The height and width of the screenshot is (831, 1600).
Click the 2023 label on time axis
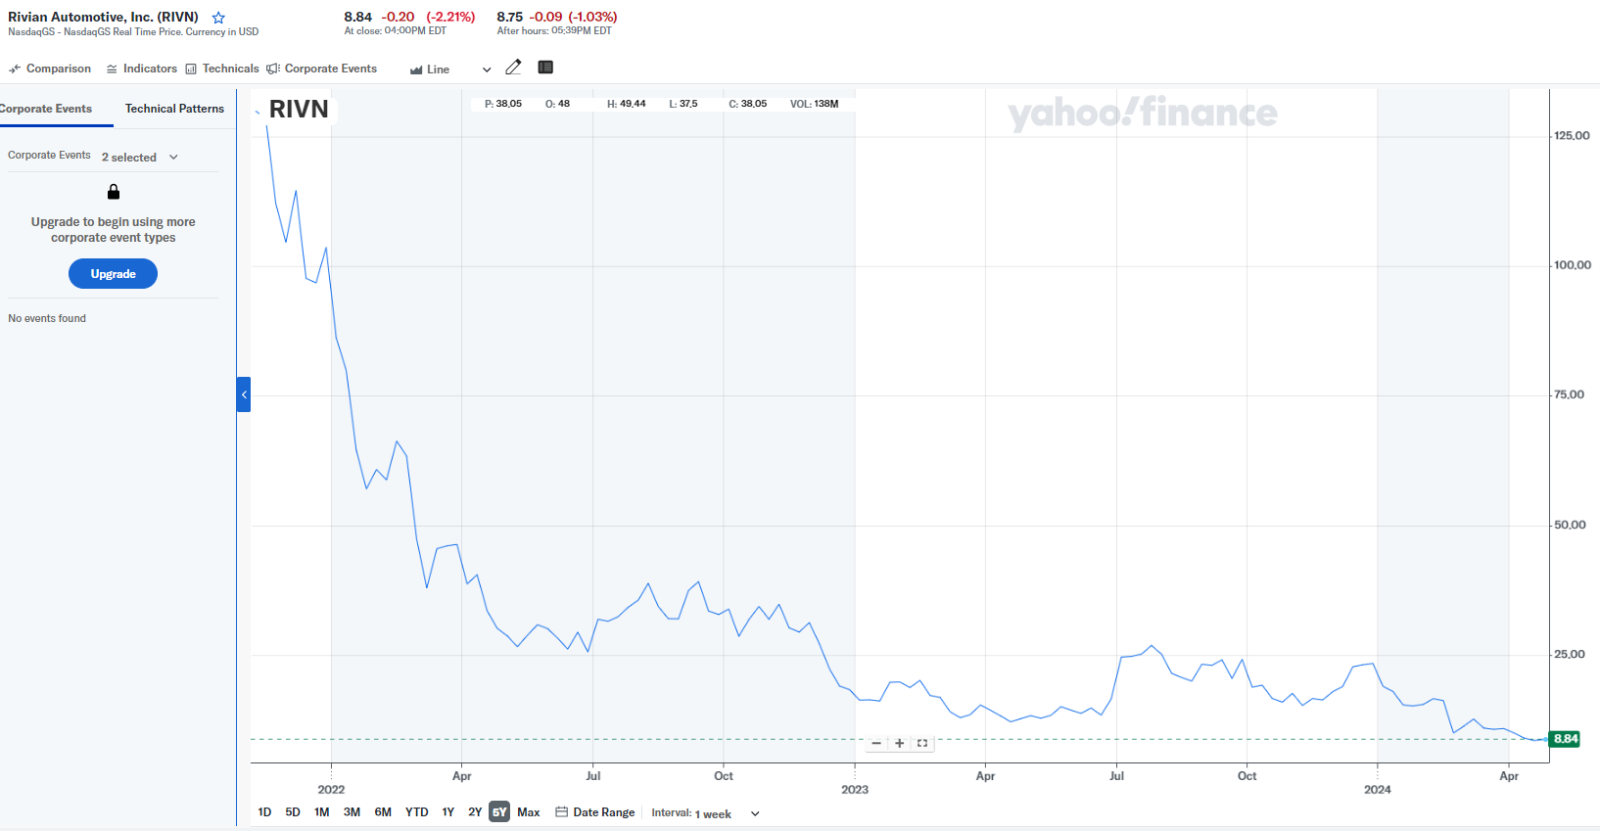coord(855,790)
